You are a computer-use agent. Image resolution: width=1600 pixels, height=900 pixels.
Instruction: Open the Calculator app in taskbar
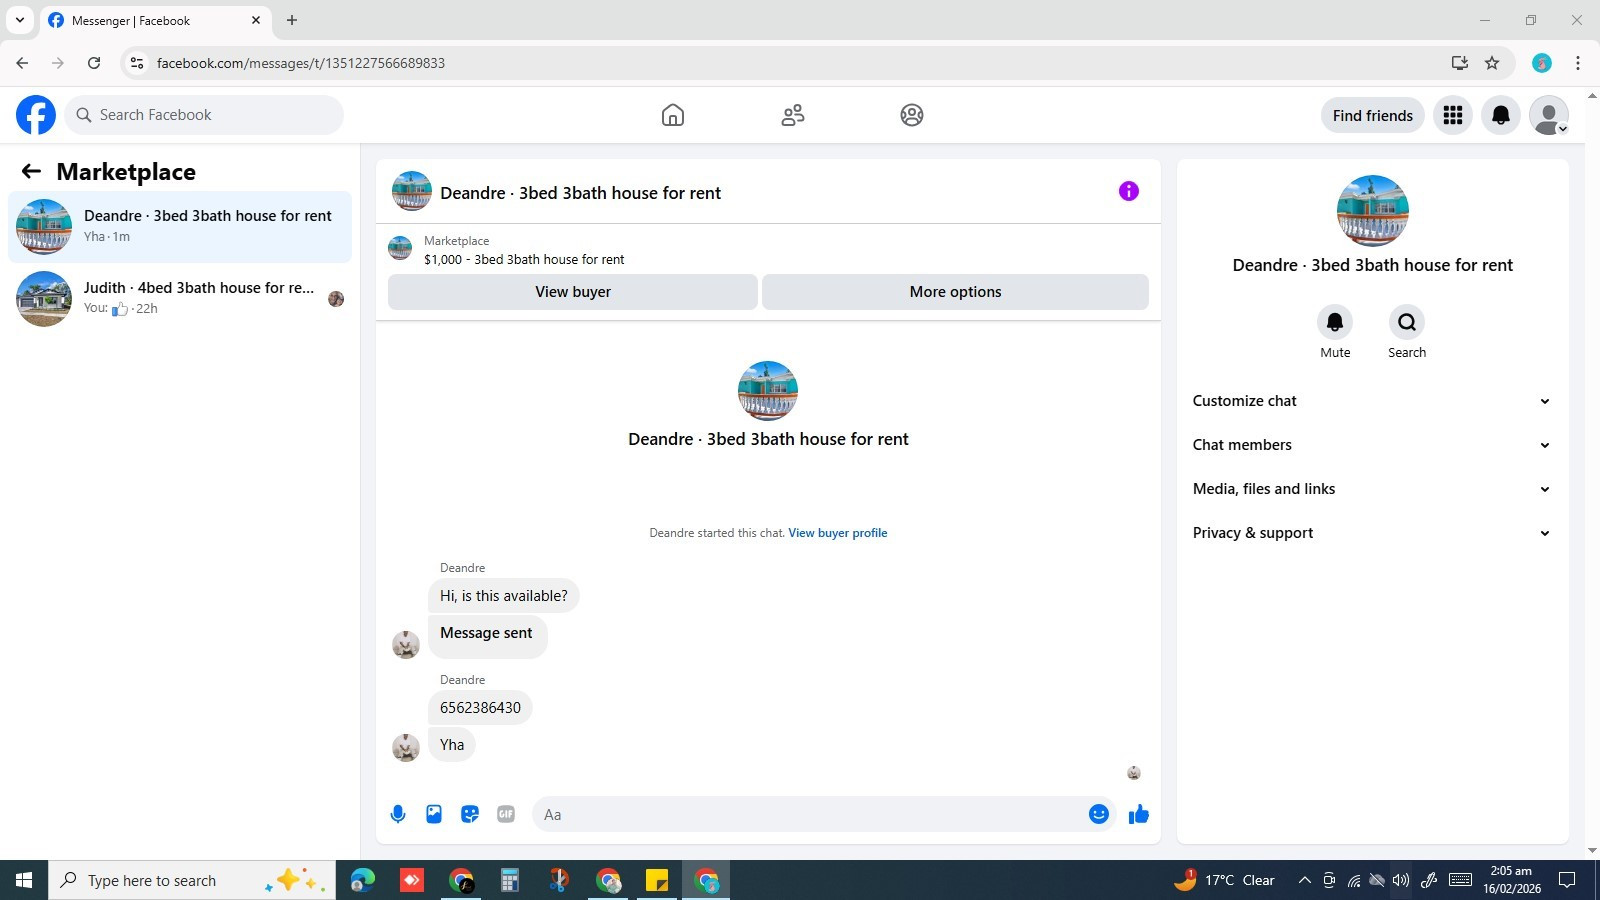coord(510,880)
